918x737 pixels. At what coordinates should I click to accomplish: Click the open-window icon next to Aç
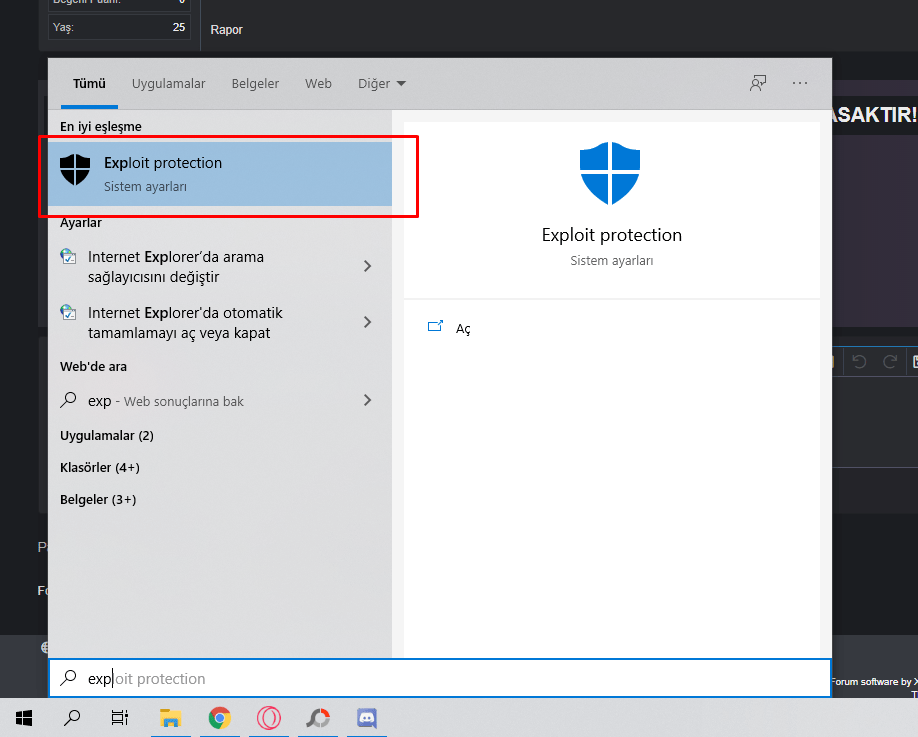pyautogui.click(x=435, y=326)
